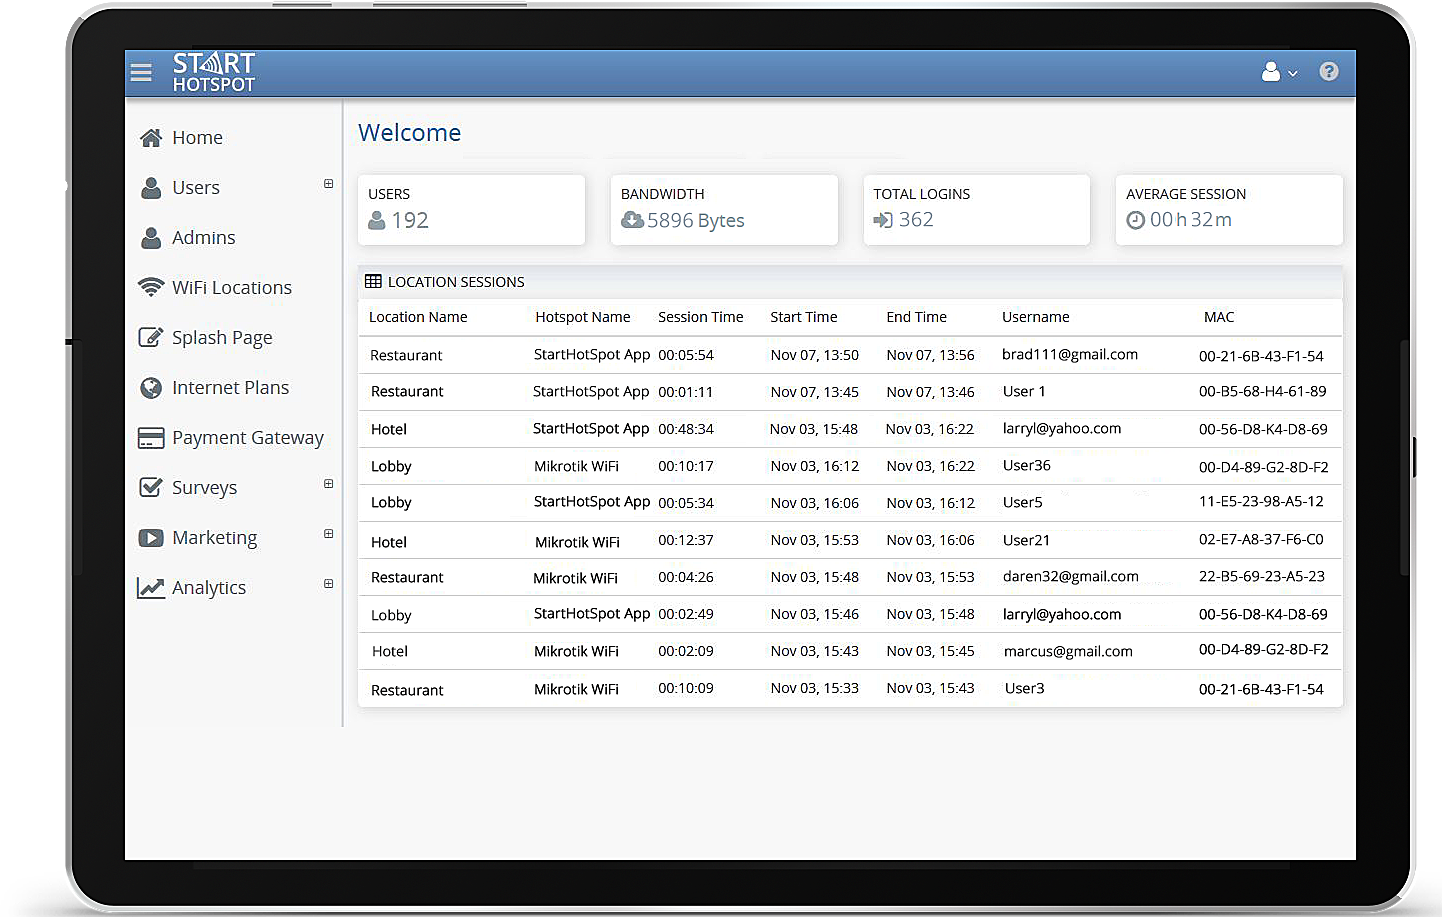Open Payment Gateway section
Image resolution: width=1442 pixels, height=917 pixels.
[x=248, y=438]
